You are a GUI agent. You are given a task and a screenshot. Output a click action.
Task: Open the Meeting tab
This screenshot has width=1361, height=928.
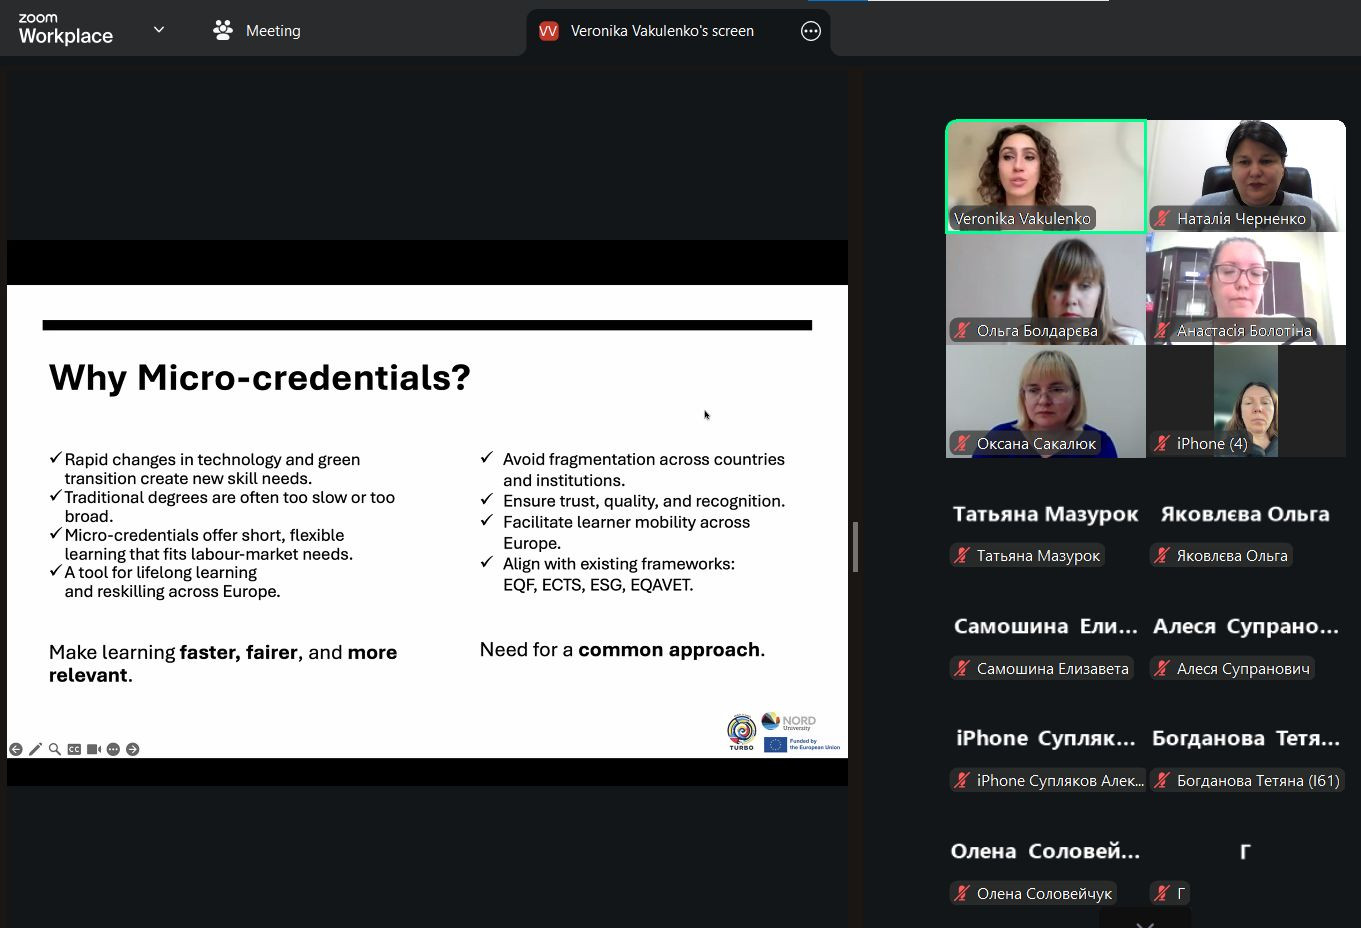[272, 31]
